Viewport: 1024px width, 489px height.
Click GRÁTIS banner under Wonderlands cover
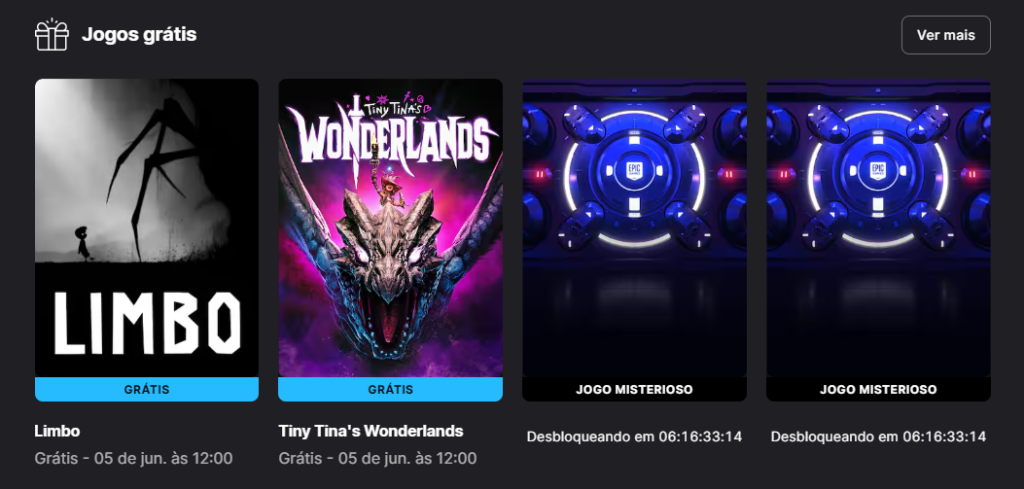click(391, 389)
